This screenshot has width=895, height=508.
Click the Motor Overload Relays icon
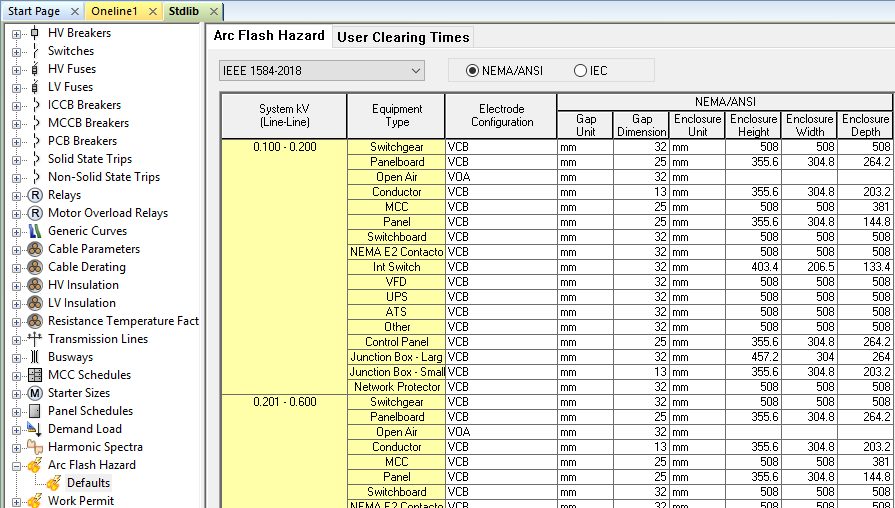[x=35, y=213]
